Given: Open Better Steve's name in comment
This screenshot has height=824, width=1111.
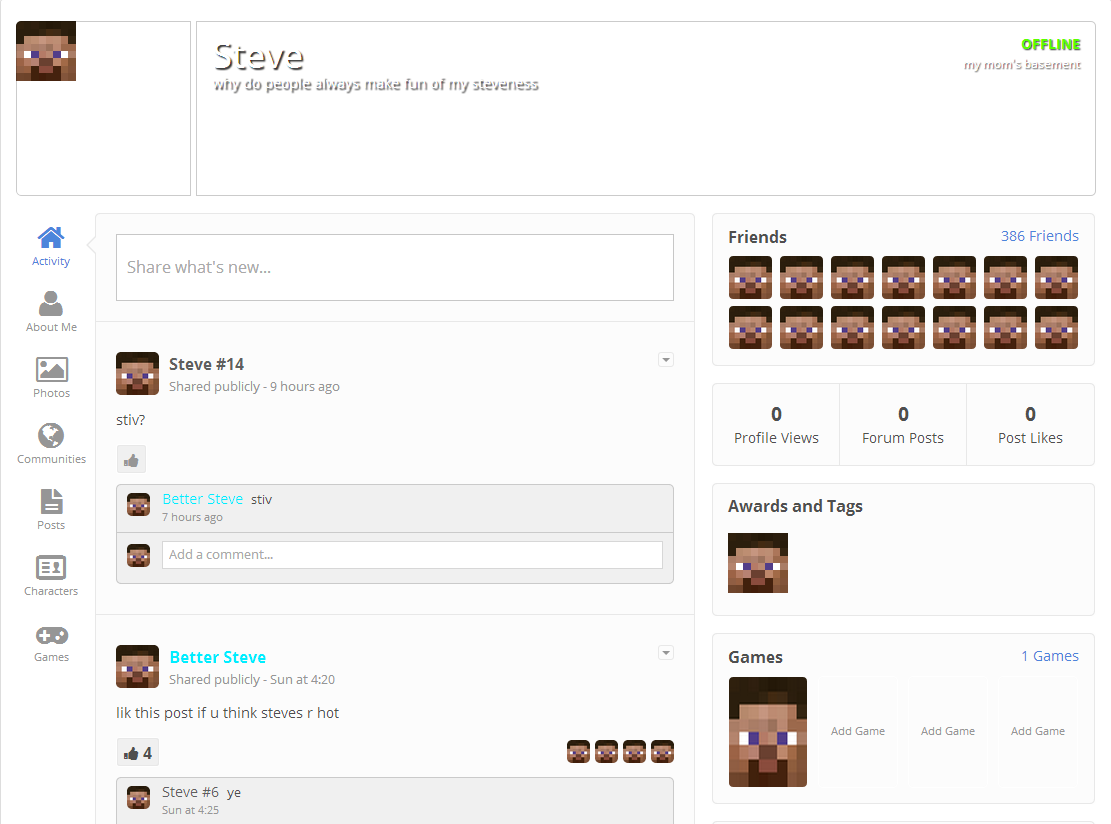Looking at the screenshot, I should pos(203,499).
